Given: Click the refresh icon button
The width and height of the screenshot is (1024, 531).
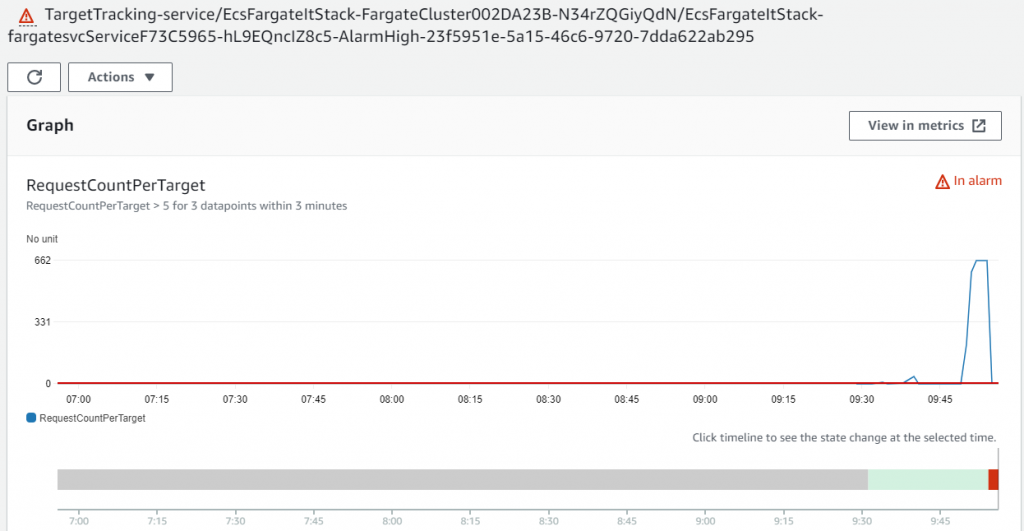Looking at the screenshot, I should click(34, 77).
